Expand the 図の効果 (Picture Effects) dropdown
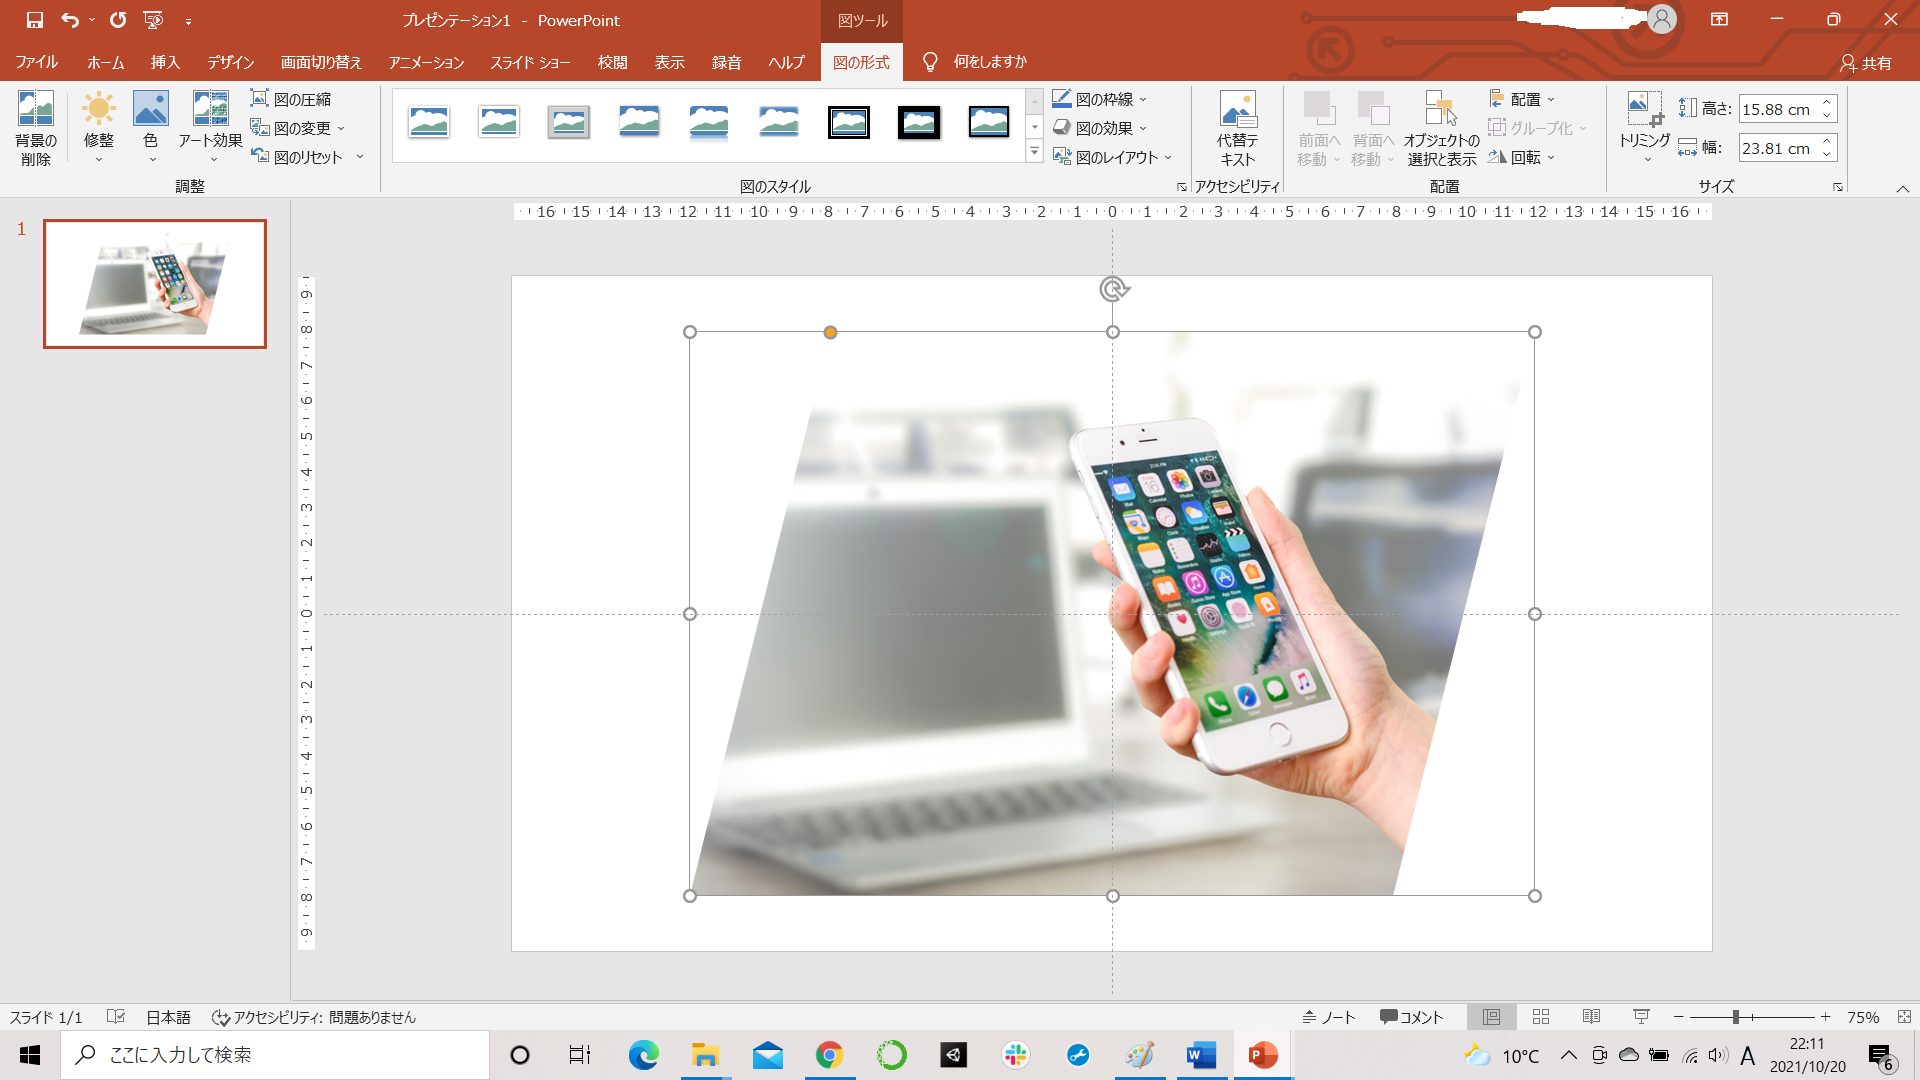1920x1080 pixels. [x=1143, y=128]
